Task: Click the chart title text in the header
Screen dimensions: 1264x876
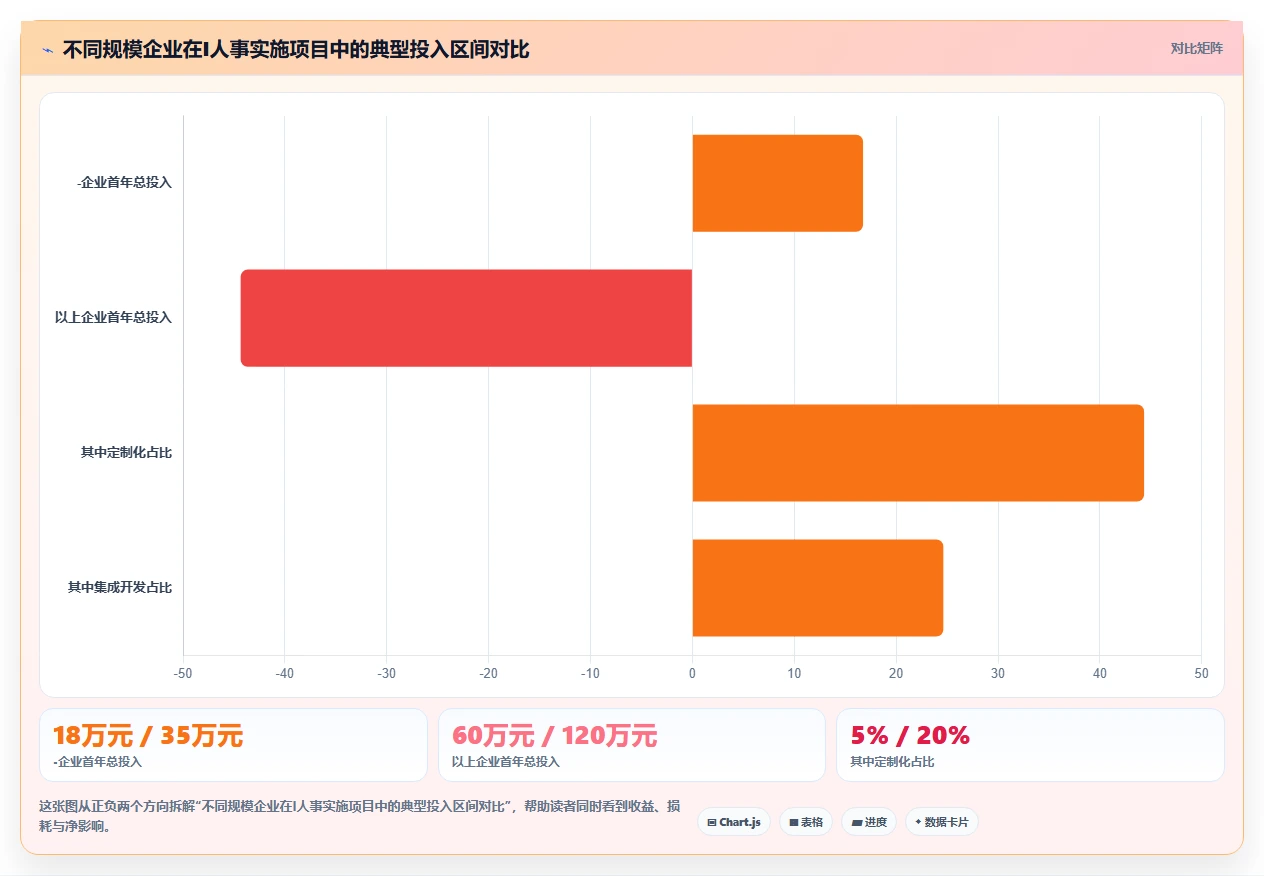Action: (296, 49)
